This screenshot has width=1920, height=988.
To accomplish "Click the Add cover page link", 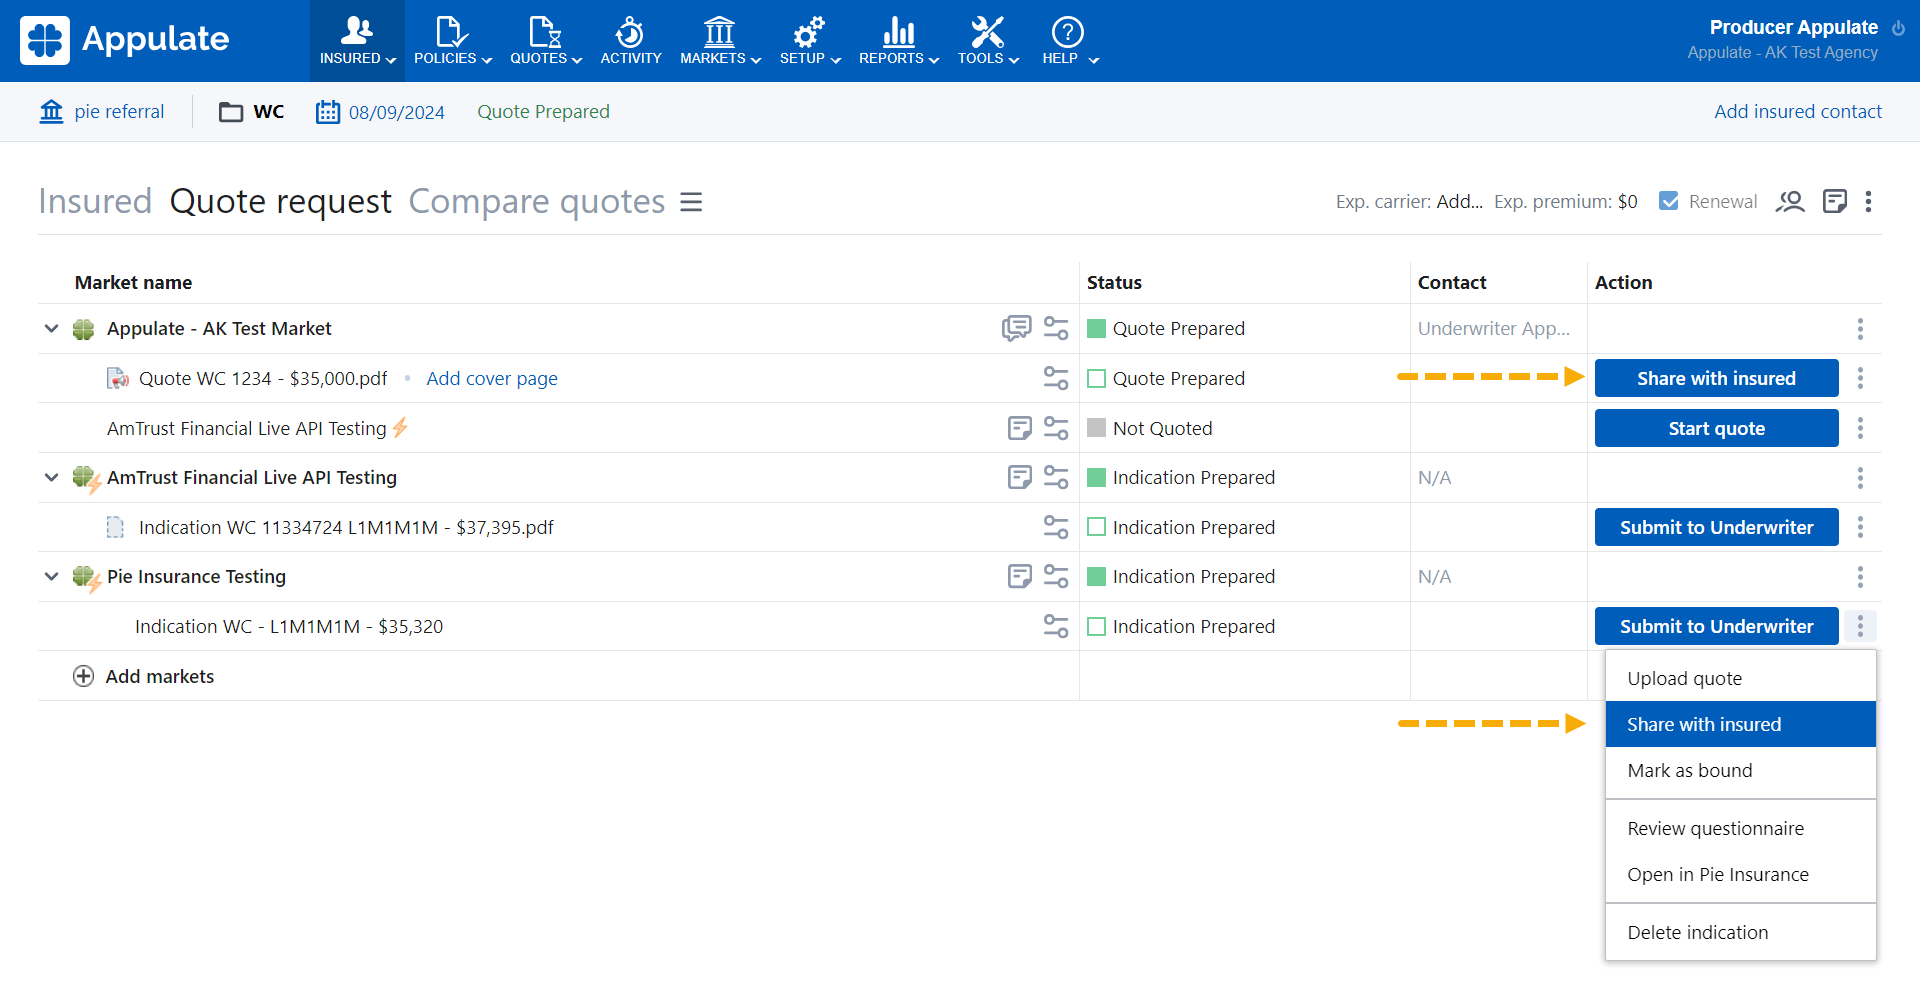I will [491, 378].
